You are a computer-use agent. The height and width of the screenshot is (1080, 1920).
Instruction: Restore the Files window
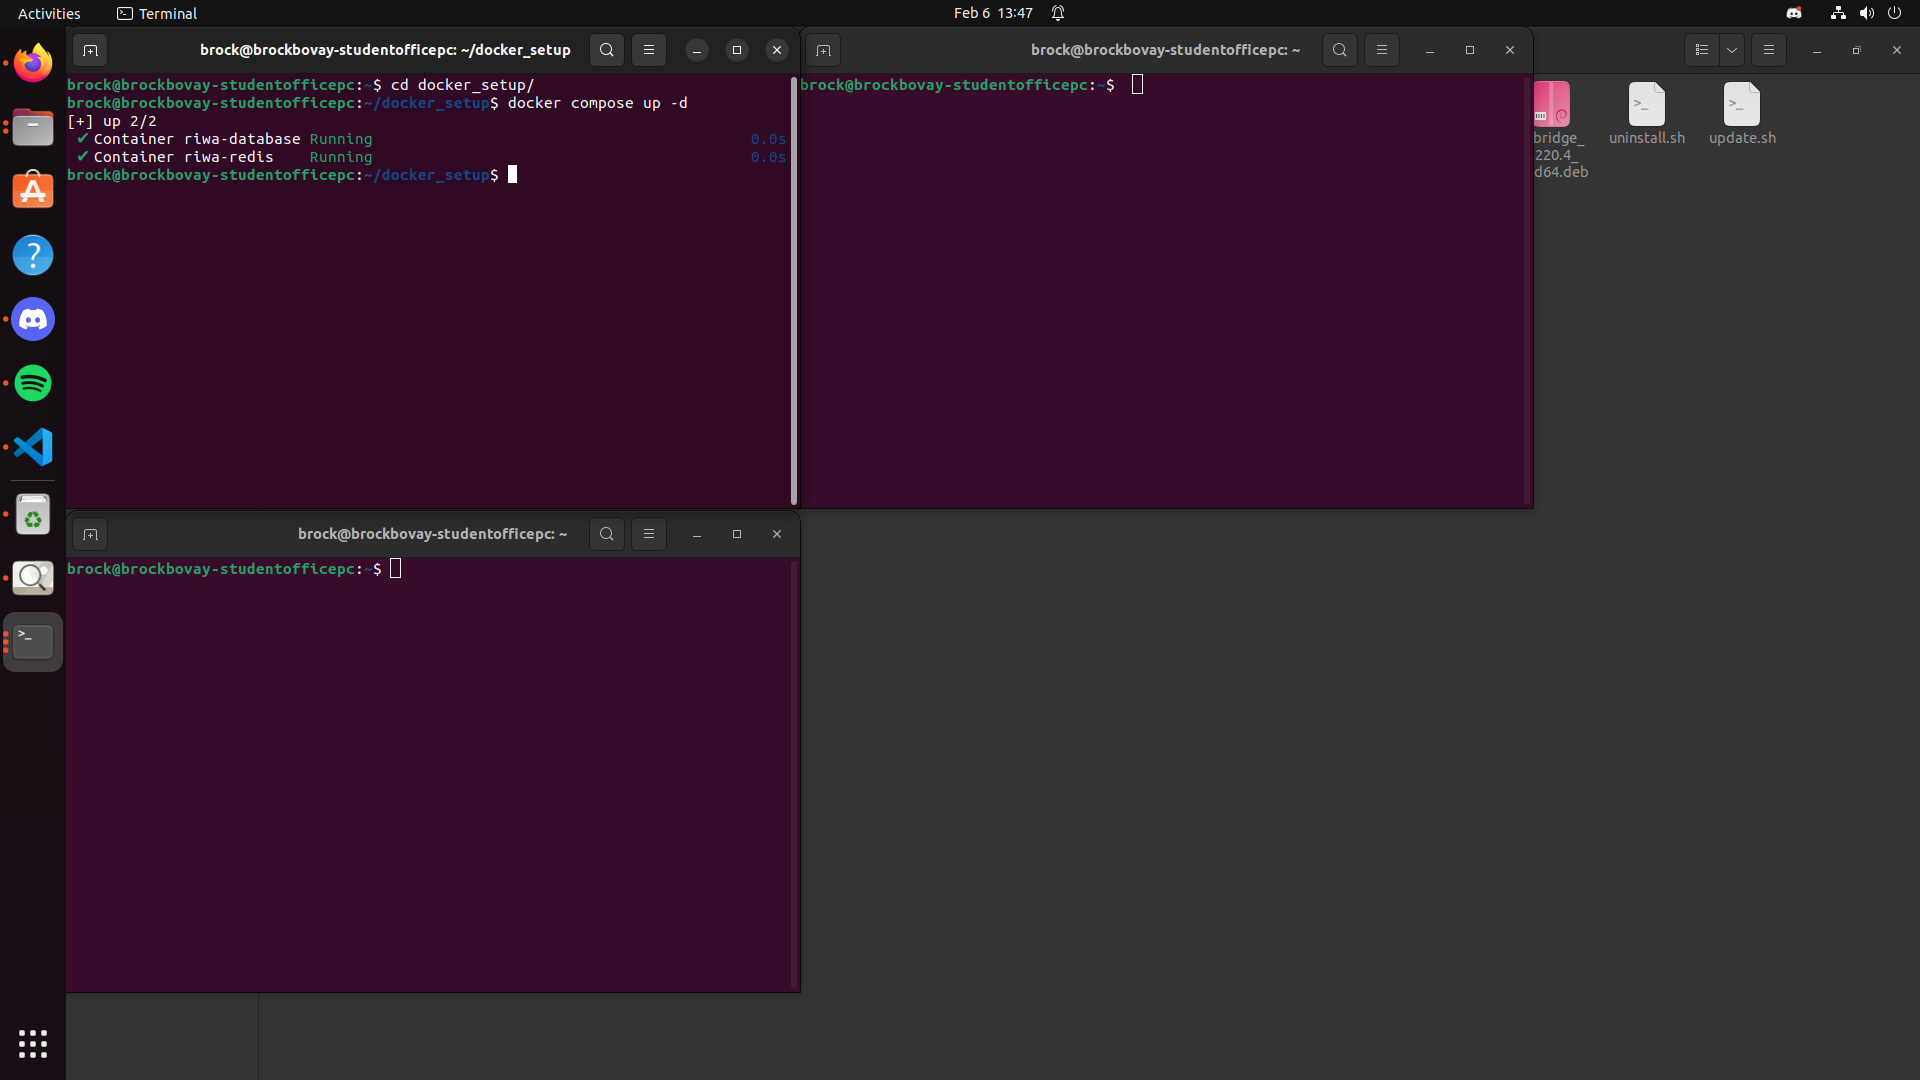(x=1857, y=50)
